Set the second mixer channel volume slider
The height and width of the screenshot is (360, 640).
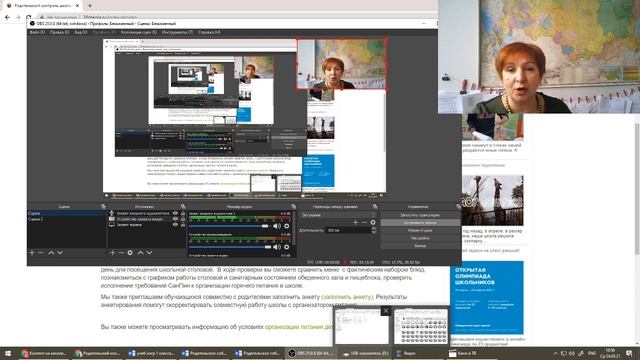coord(230,247)
